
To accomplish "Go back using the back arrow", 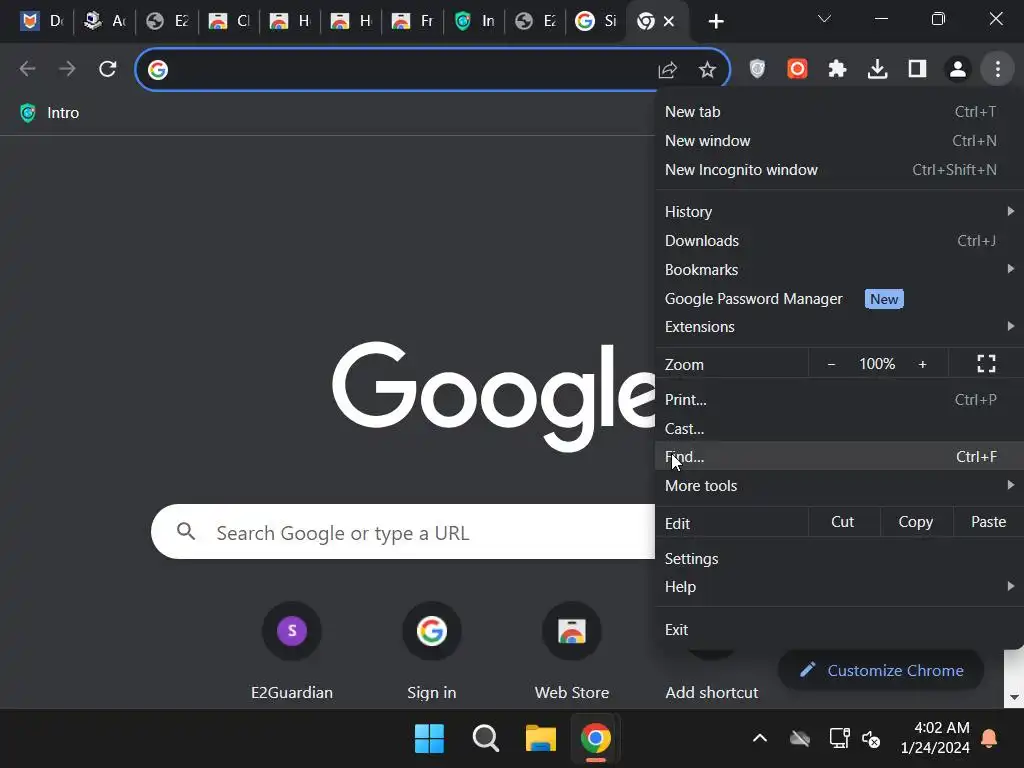I will click(x=27, y=69).
